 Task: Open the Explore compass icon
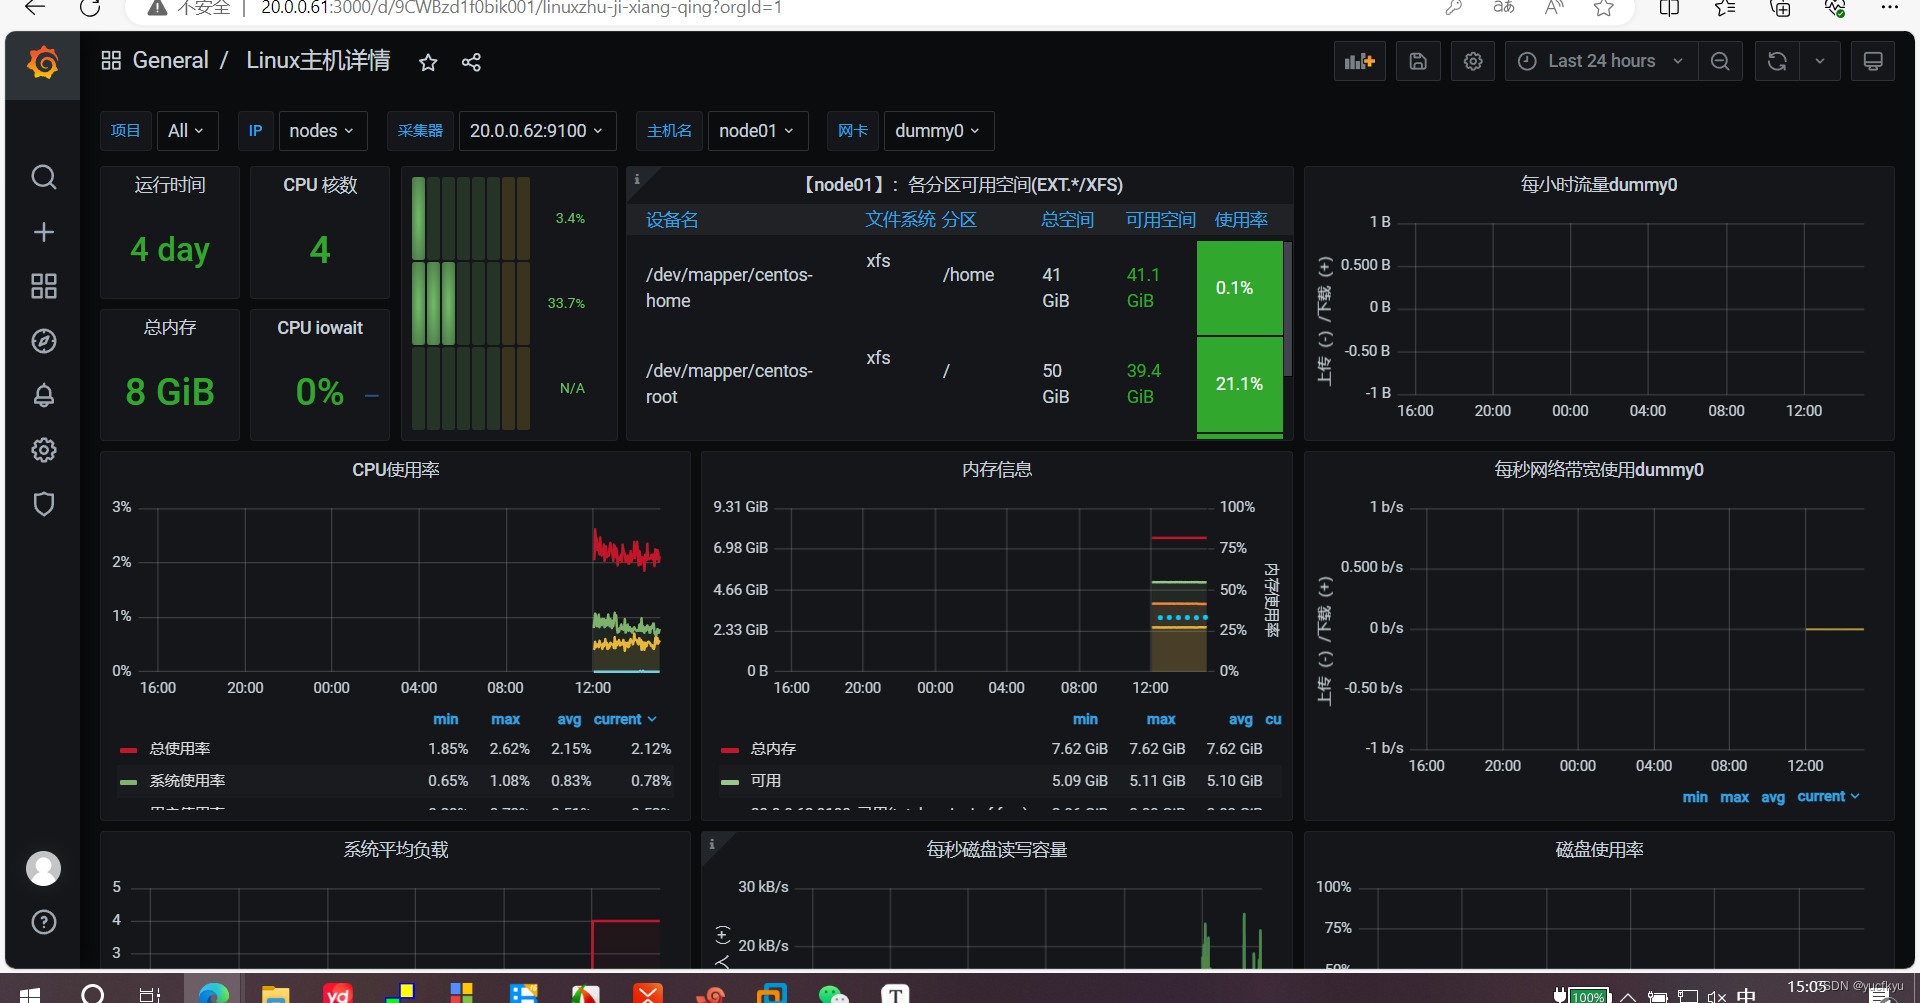pyautogui.click(x=43, y=341)
